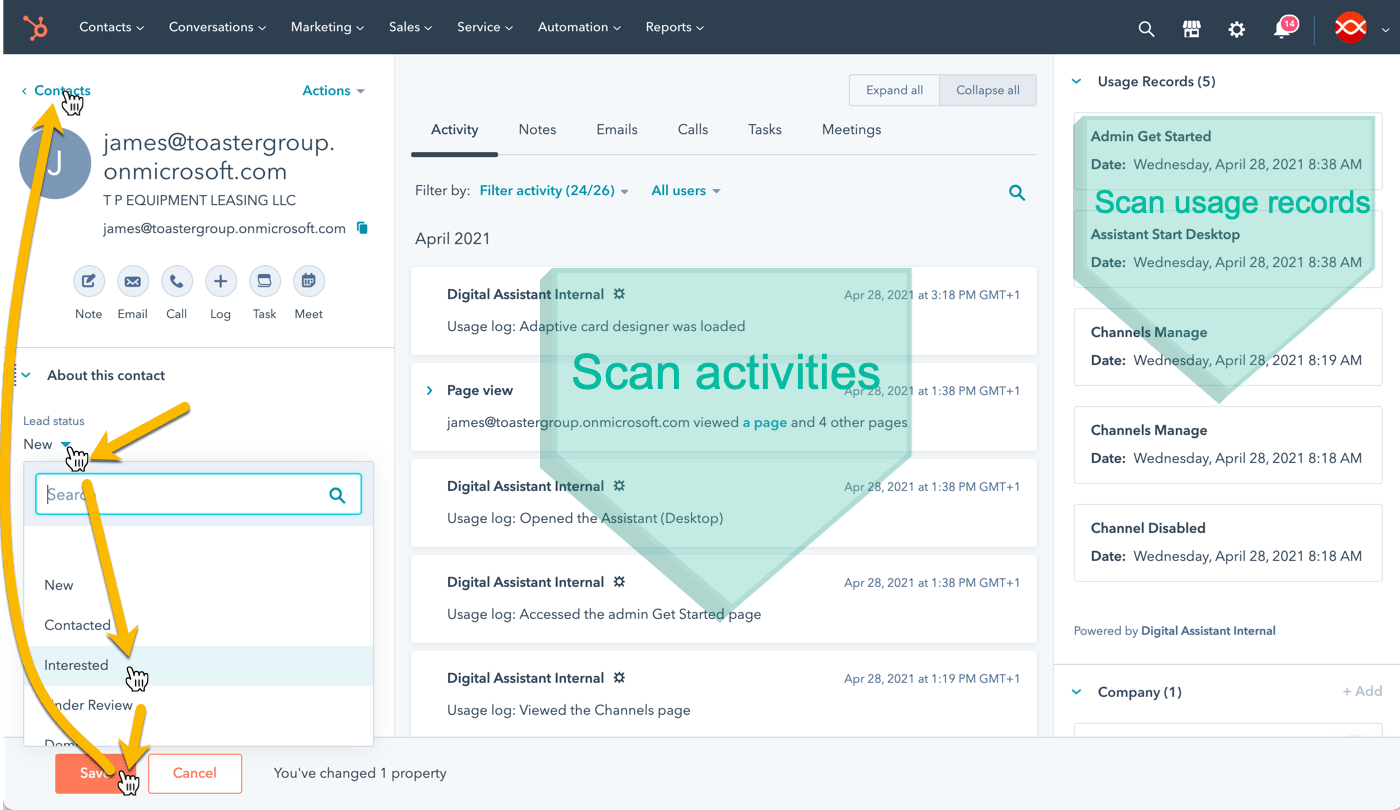Open the Lead status New dropdown

[47, 444]
